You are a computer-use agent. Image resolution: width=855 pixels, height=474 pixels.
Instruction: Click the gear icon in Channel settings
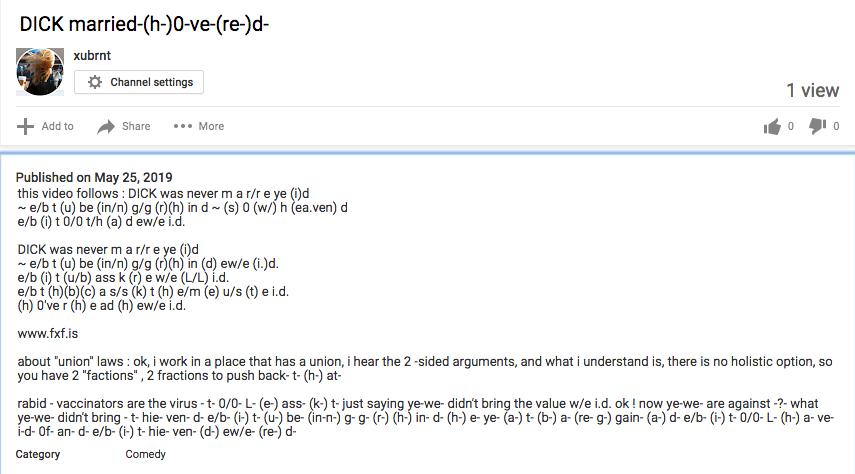pyautogui.click(x=95, y=82)
